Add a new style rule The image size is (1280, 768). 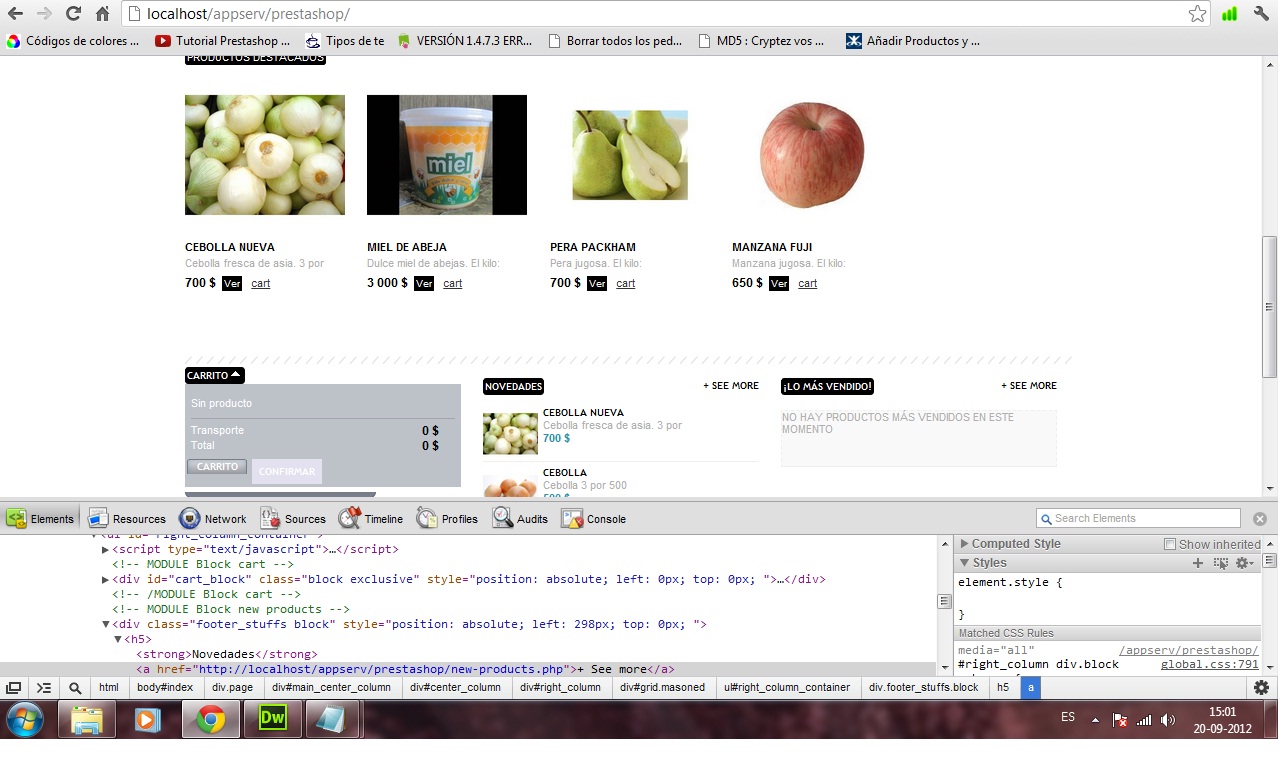click(1197, 563)
